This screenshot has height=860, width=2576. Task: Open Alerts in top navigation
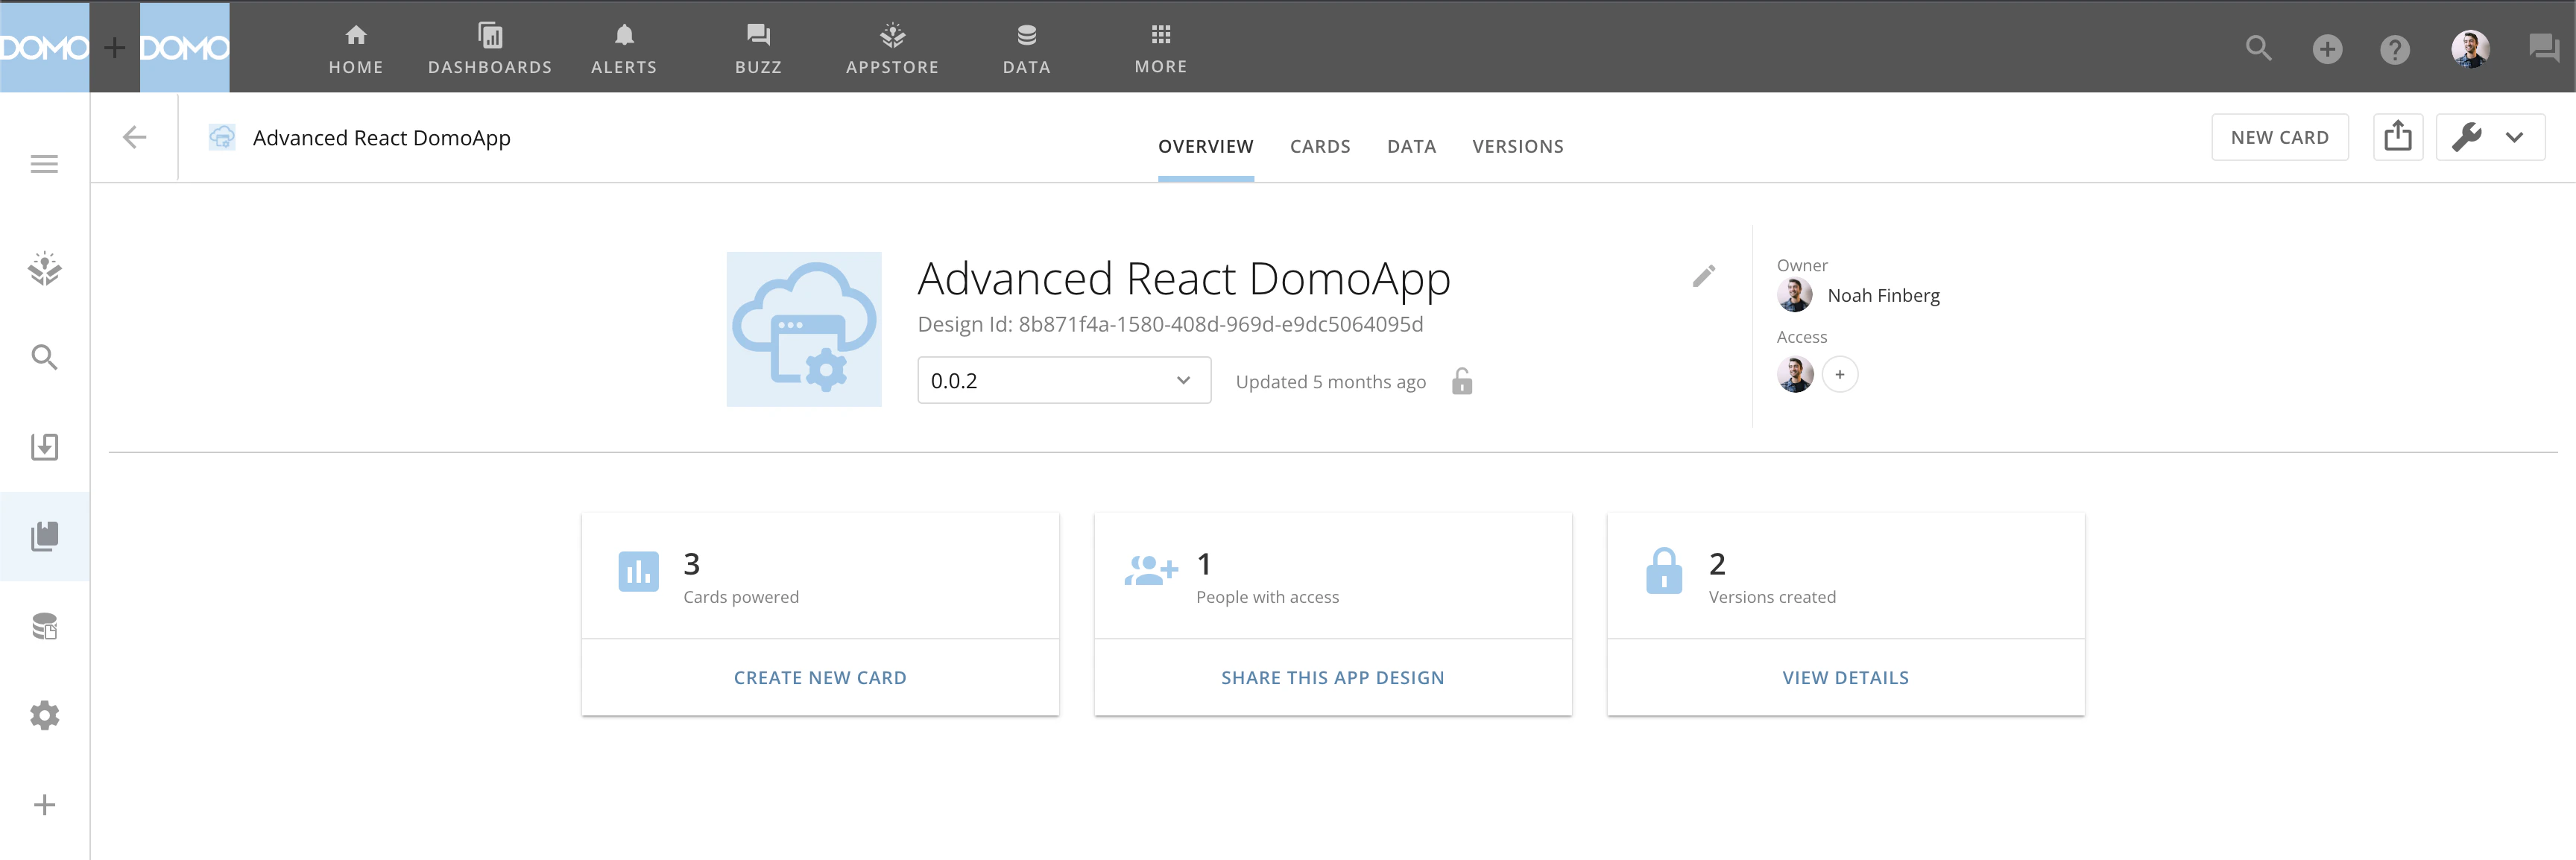pos(624,49)
